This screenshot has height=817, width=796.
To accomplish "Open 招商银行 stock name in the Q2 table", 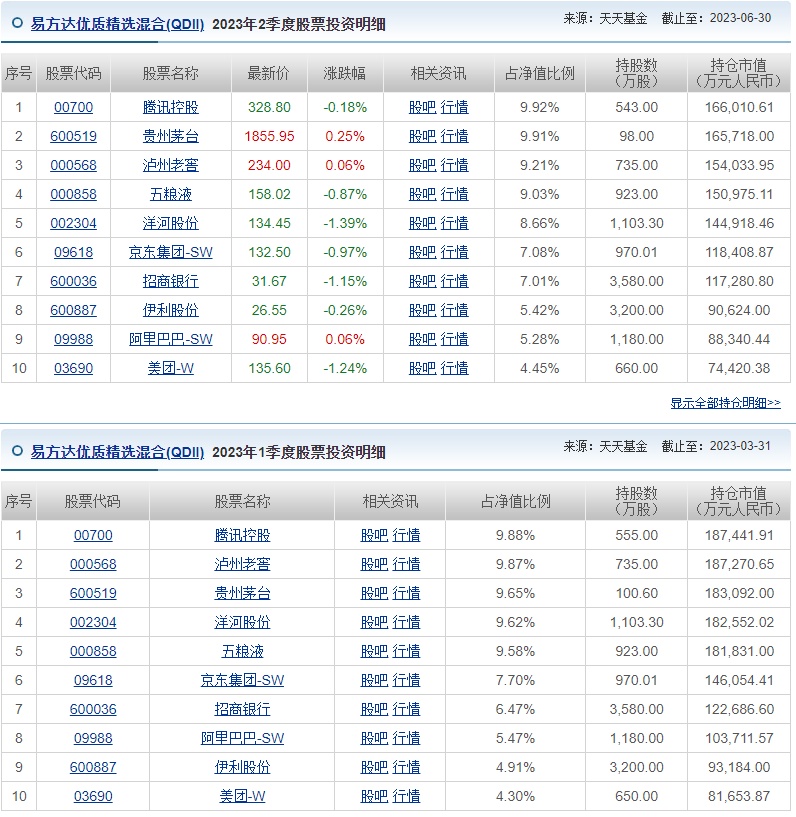I will pyautogui.click(x=171, y=281).
